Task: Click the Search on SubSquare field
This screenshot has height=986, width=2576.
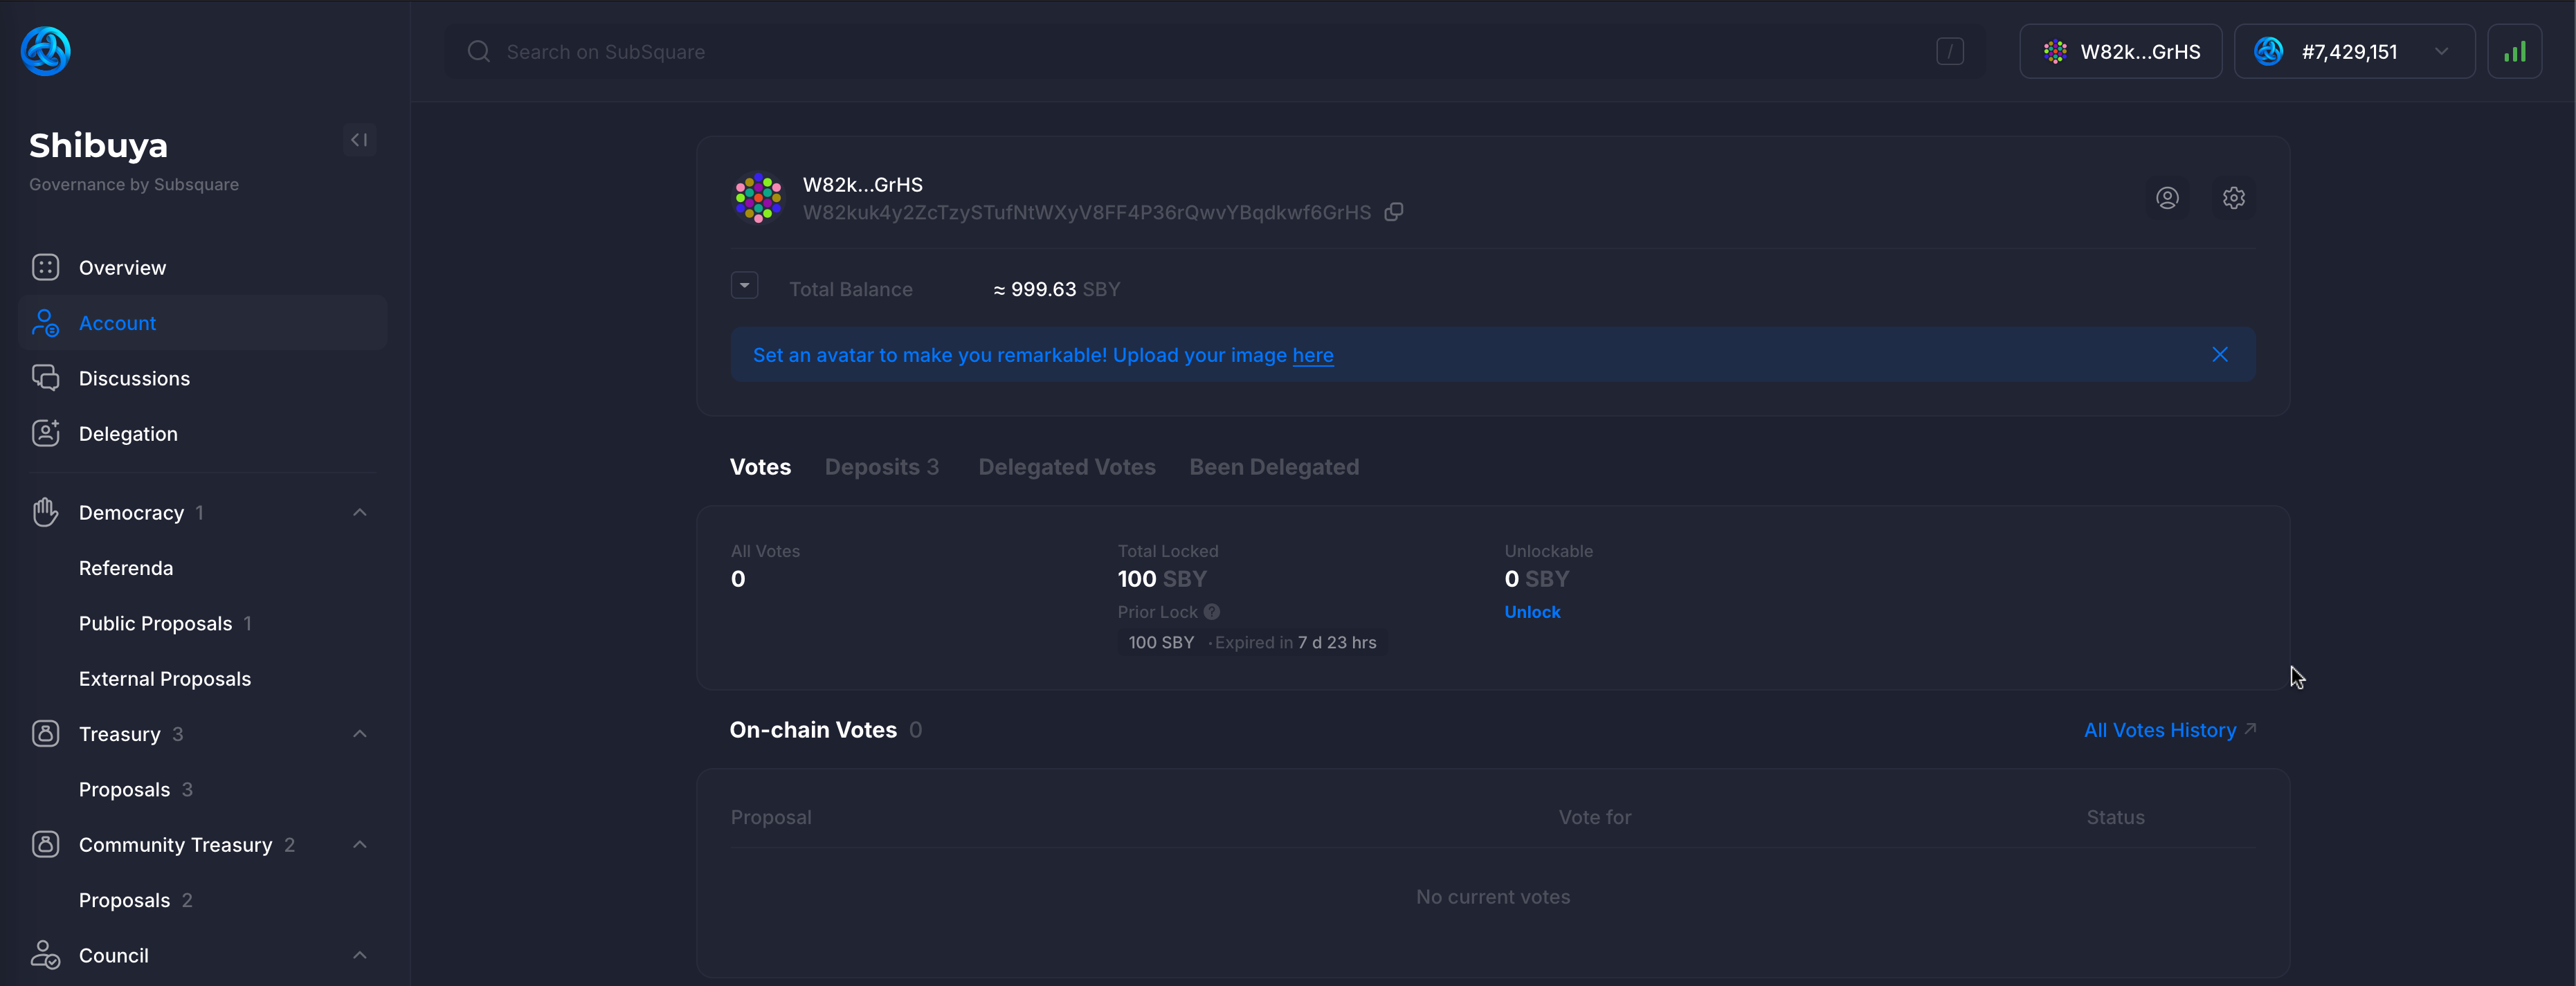Action: tap(1200, 52)
